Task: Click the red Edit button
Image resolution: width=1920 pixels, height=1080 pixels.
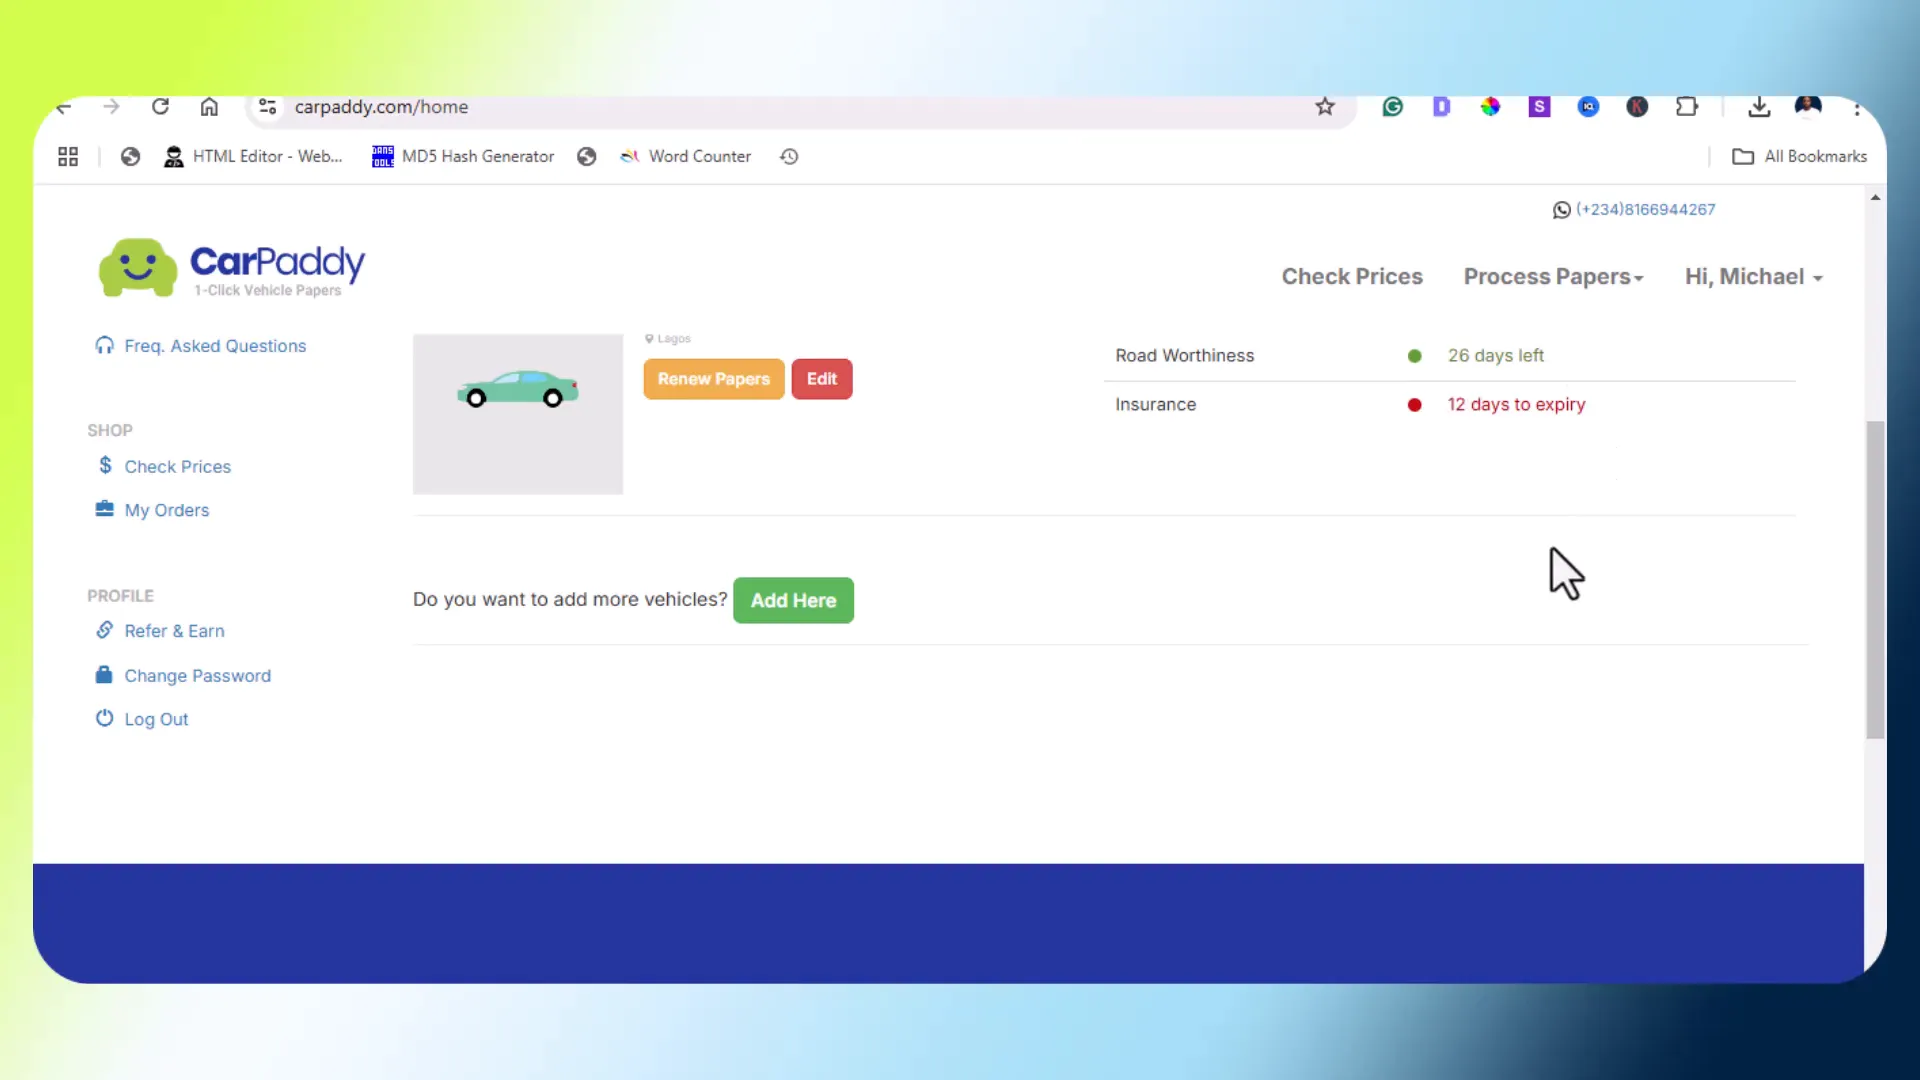Action: pyautogui.click(x=822, y=379)
